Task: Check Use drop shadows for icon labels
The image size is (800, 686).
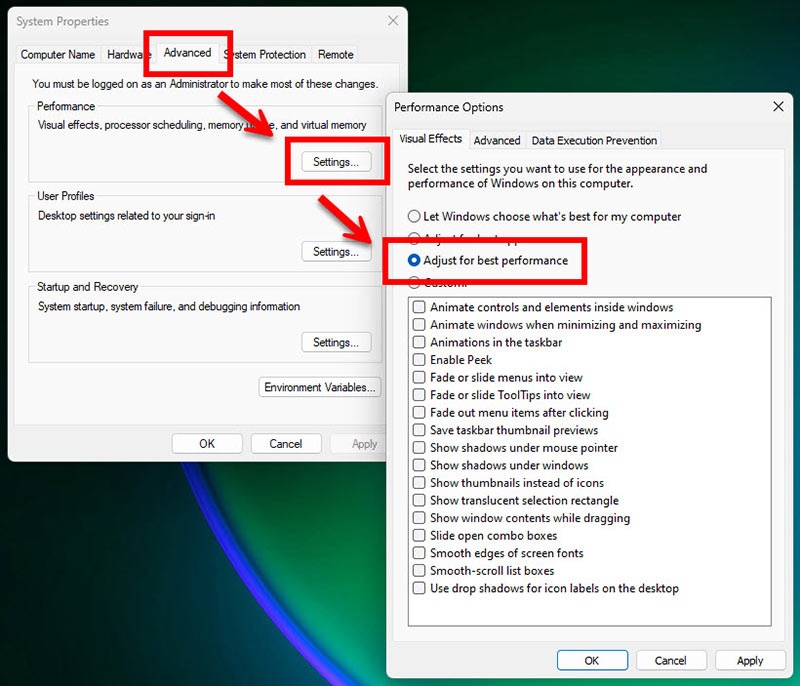Action: coord(546,588)
